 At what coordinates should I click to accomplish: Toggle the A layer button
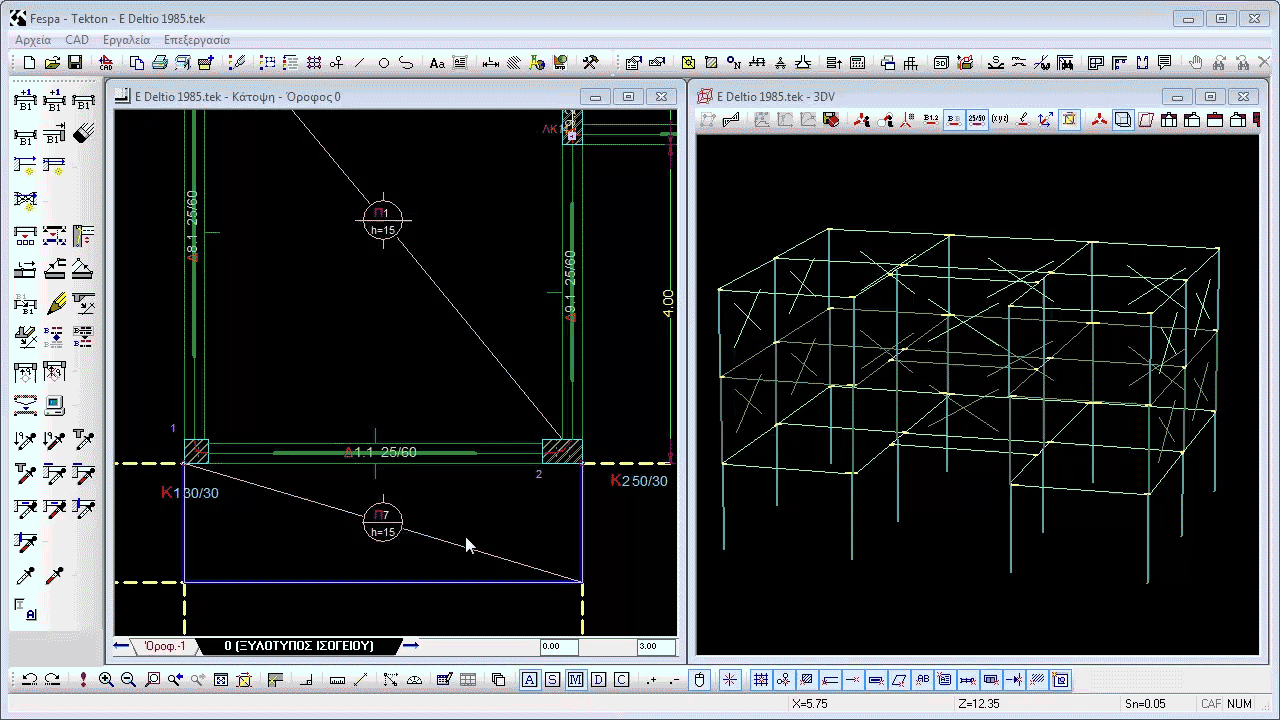529,680
